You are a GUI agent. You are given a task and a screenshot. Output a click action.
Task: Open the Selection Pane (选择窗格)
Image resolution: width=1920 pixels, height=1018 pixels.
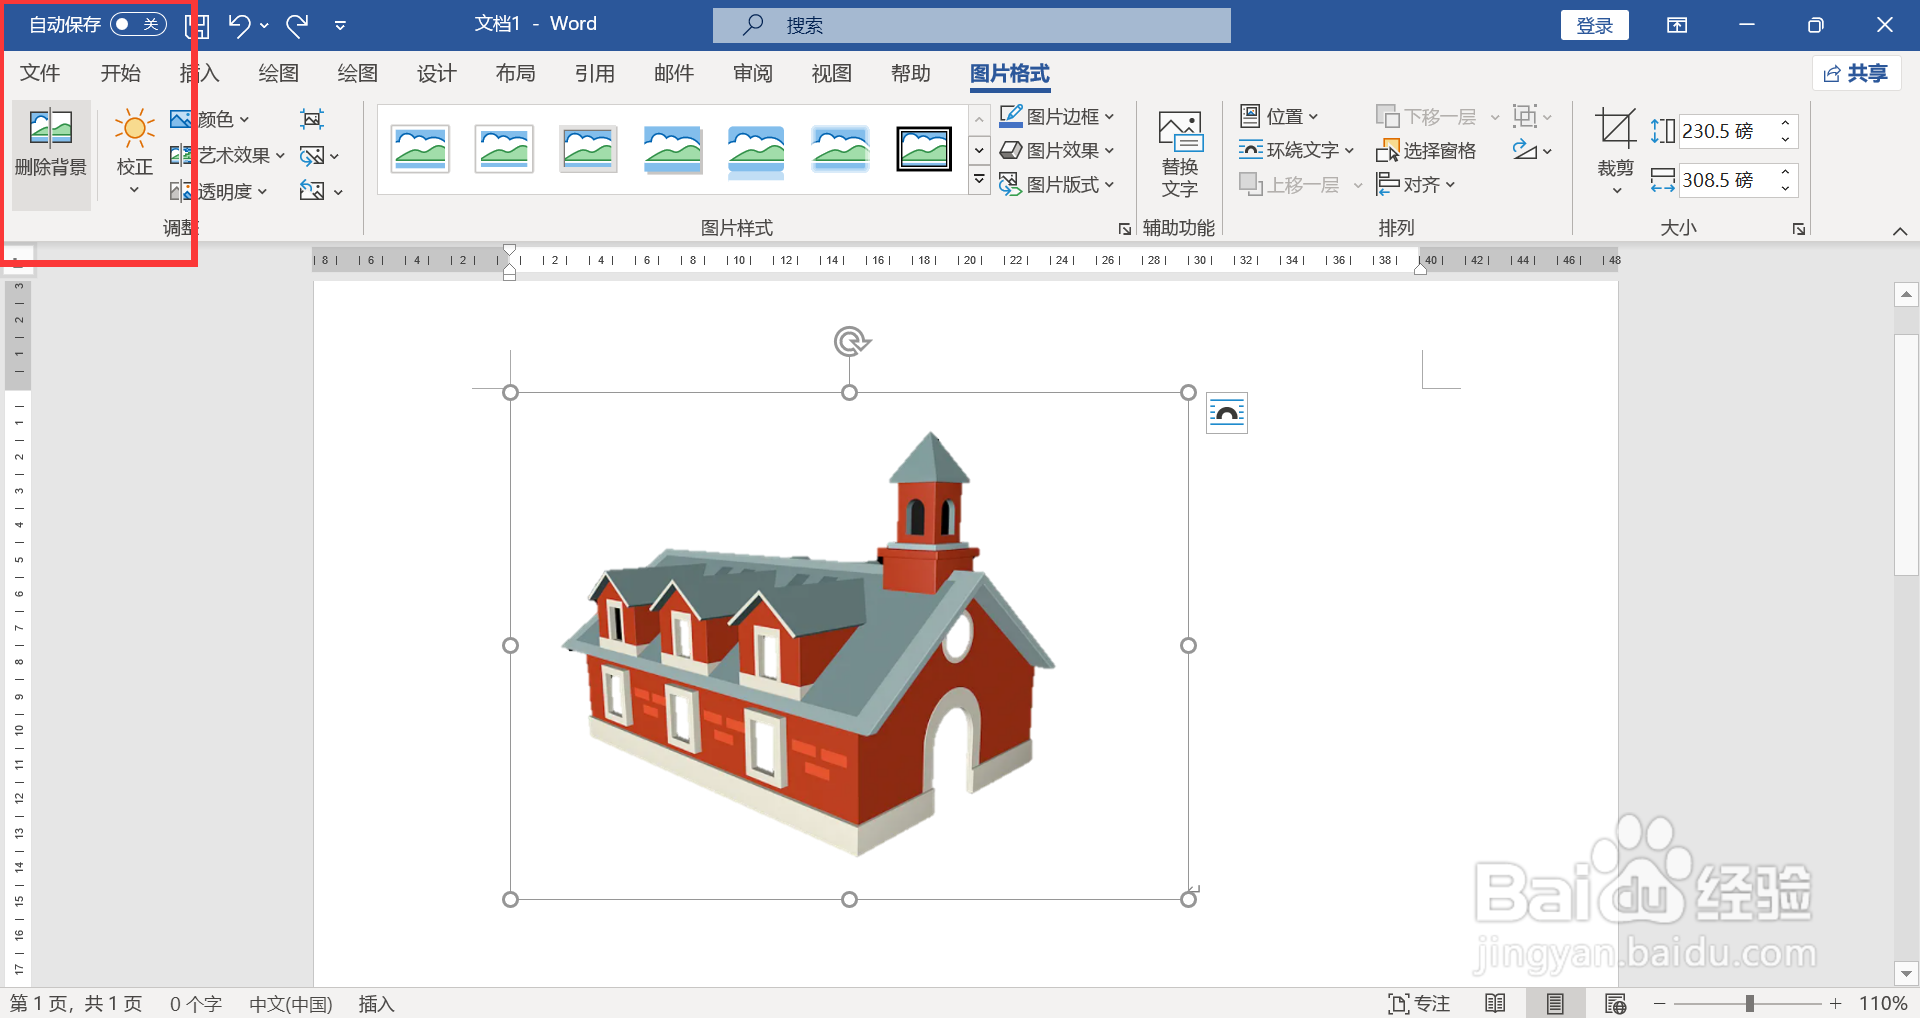tap(1426, 151)
